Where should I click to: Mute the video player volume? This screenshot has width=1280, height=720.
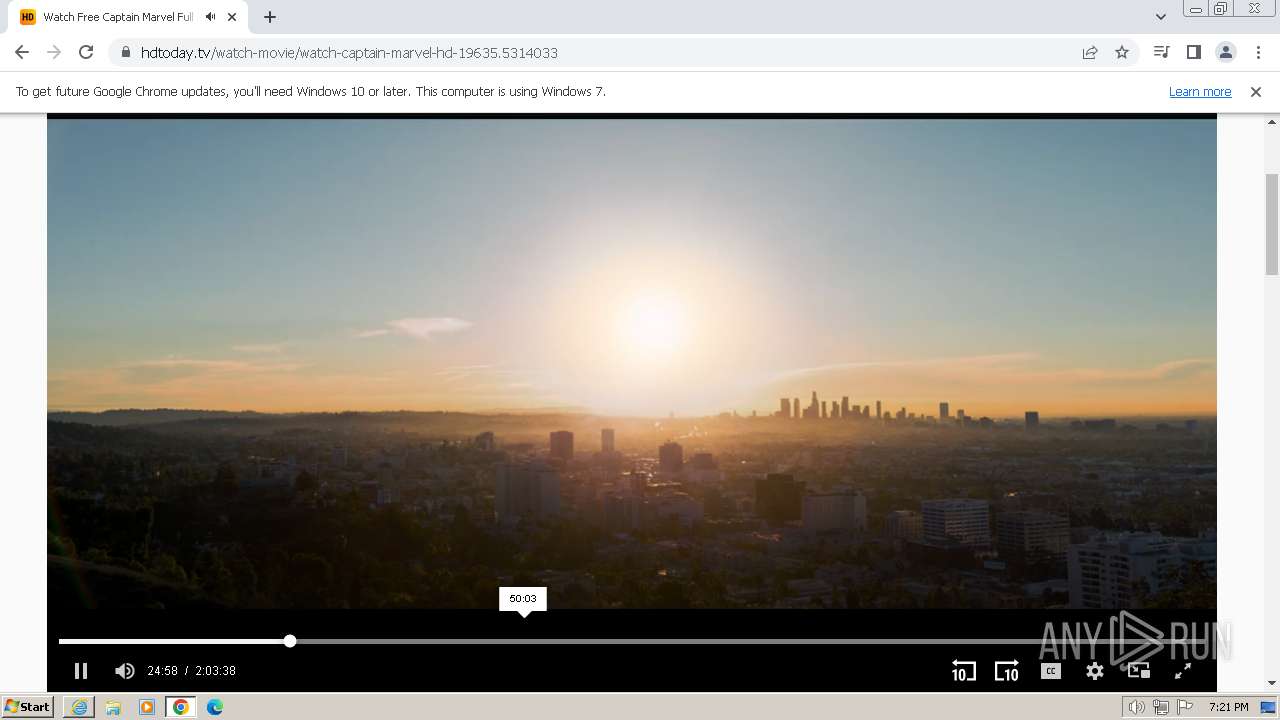pos(125,671)
